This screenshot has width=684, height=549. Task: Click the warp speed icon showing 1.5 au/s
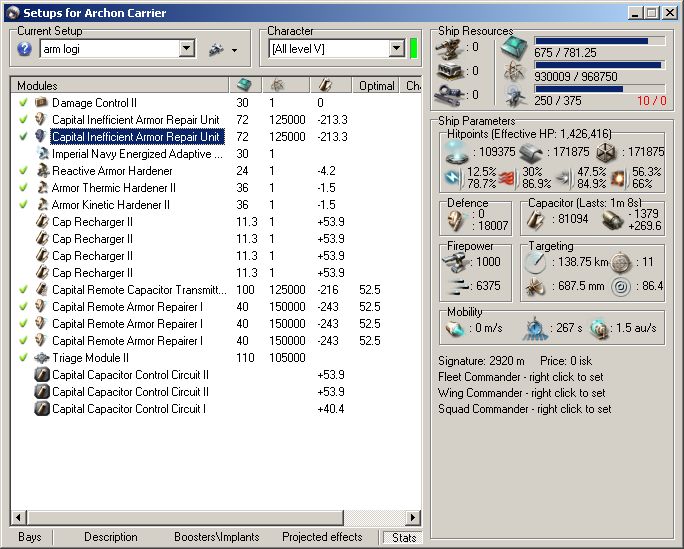599,329
